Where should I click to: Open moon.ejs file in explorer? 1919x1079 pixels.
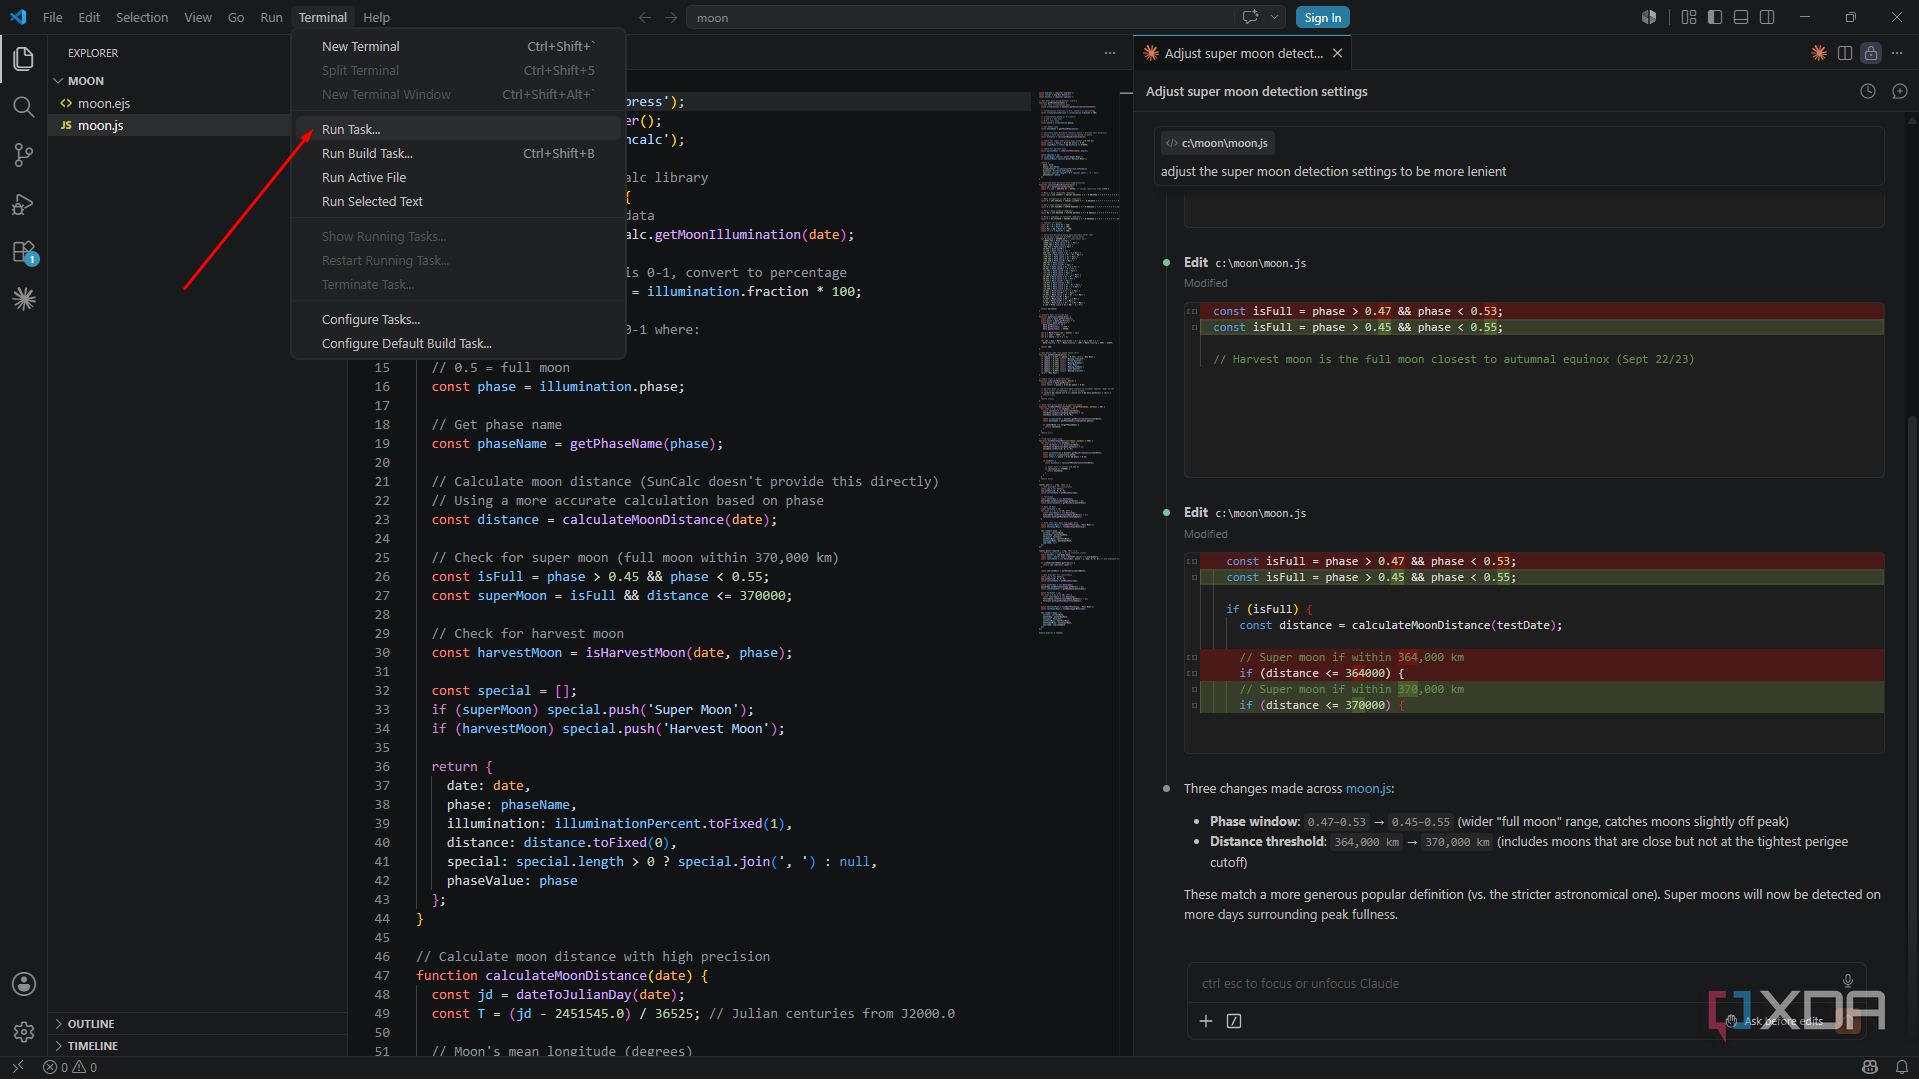[104, 103]
